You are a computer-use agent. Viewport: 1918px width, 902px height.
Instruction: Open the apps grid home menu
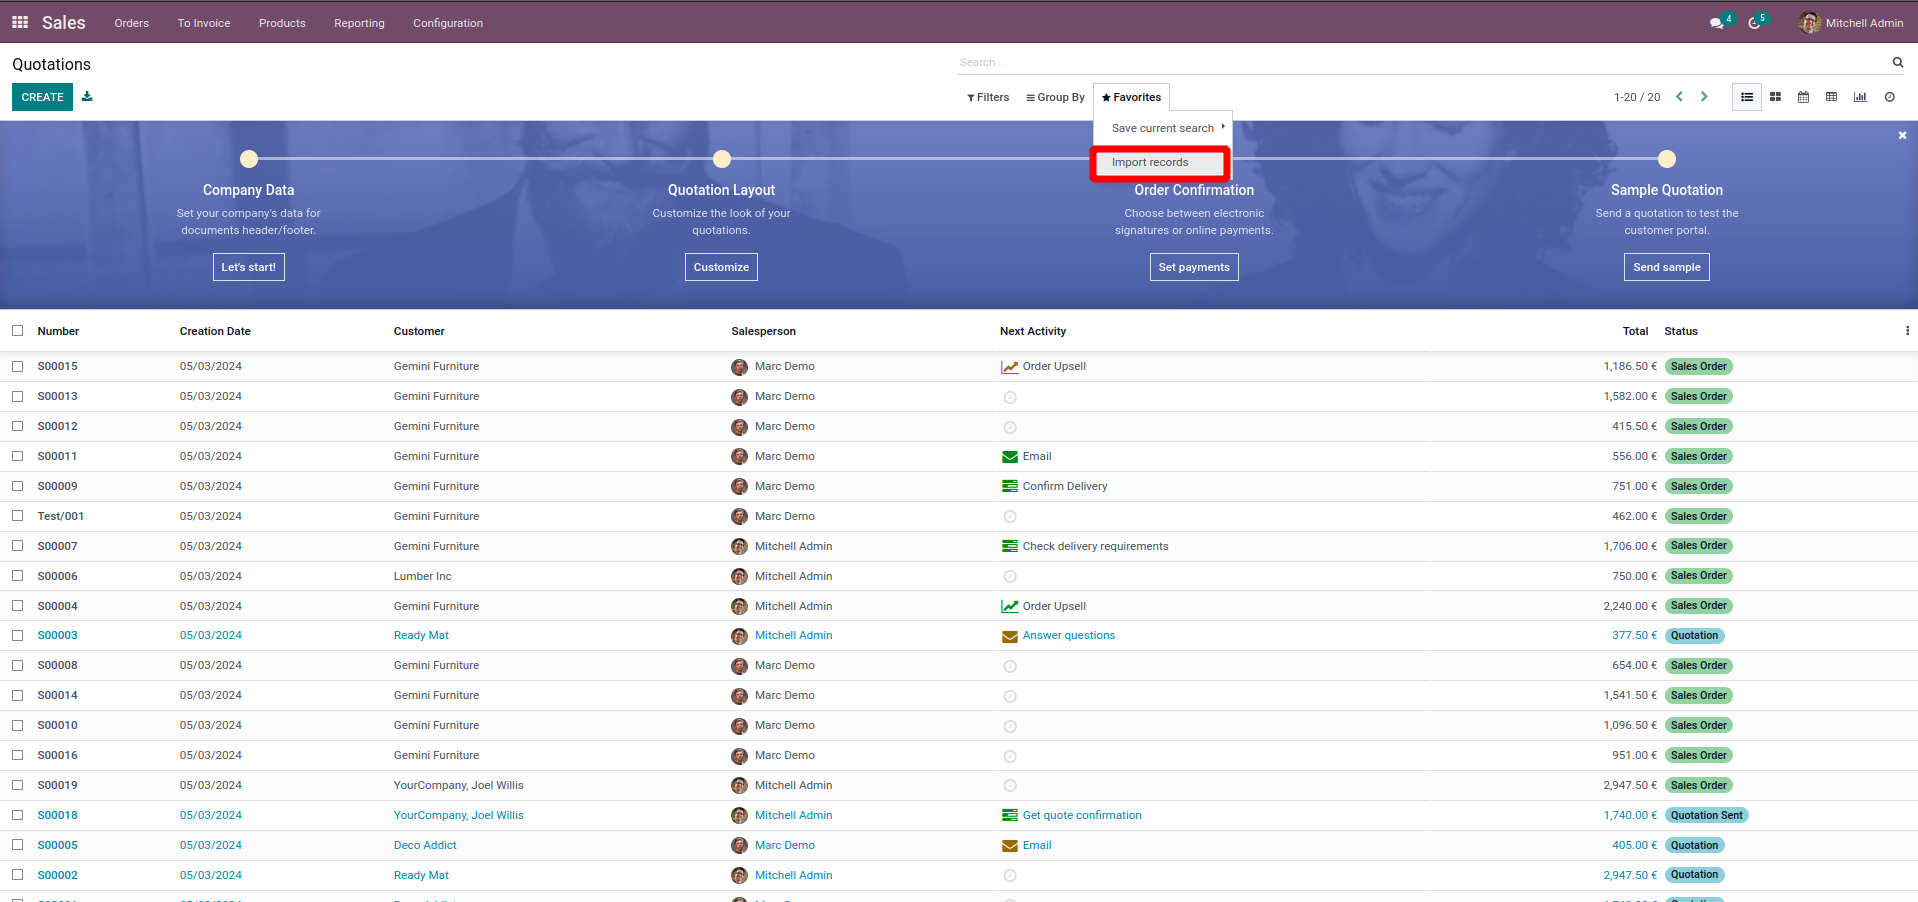pyautogui.click(x=20, y=22)
